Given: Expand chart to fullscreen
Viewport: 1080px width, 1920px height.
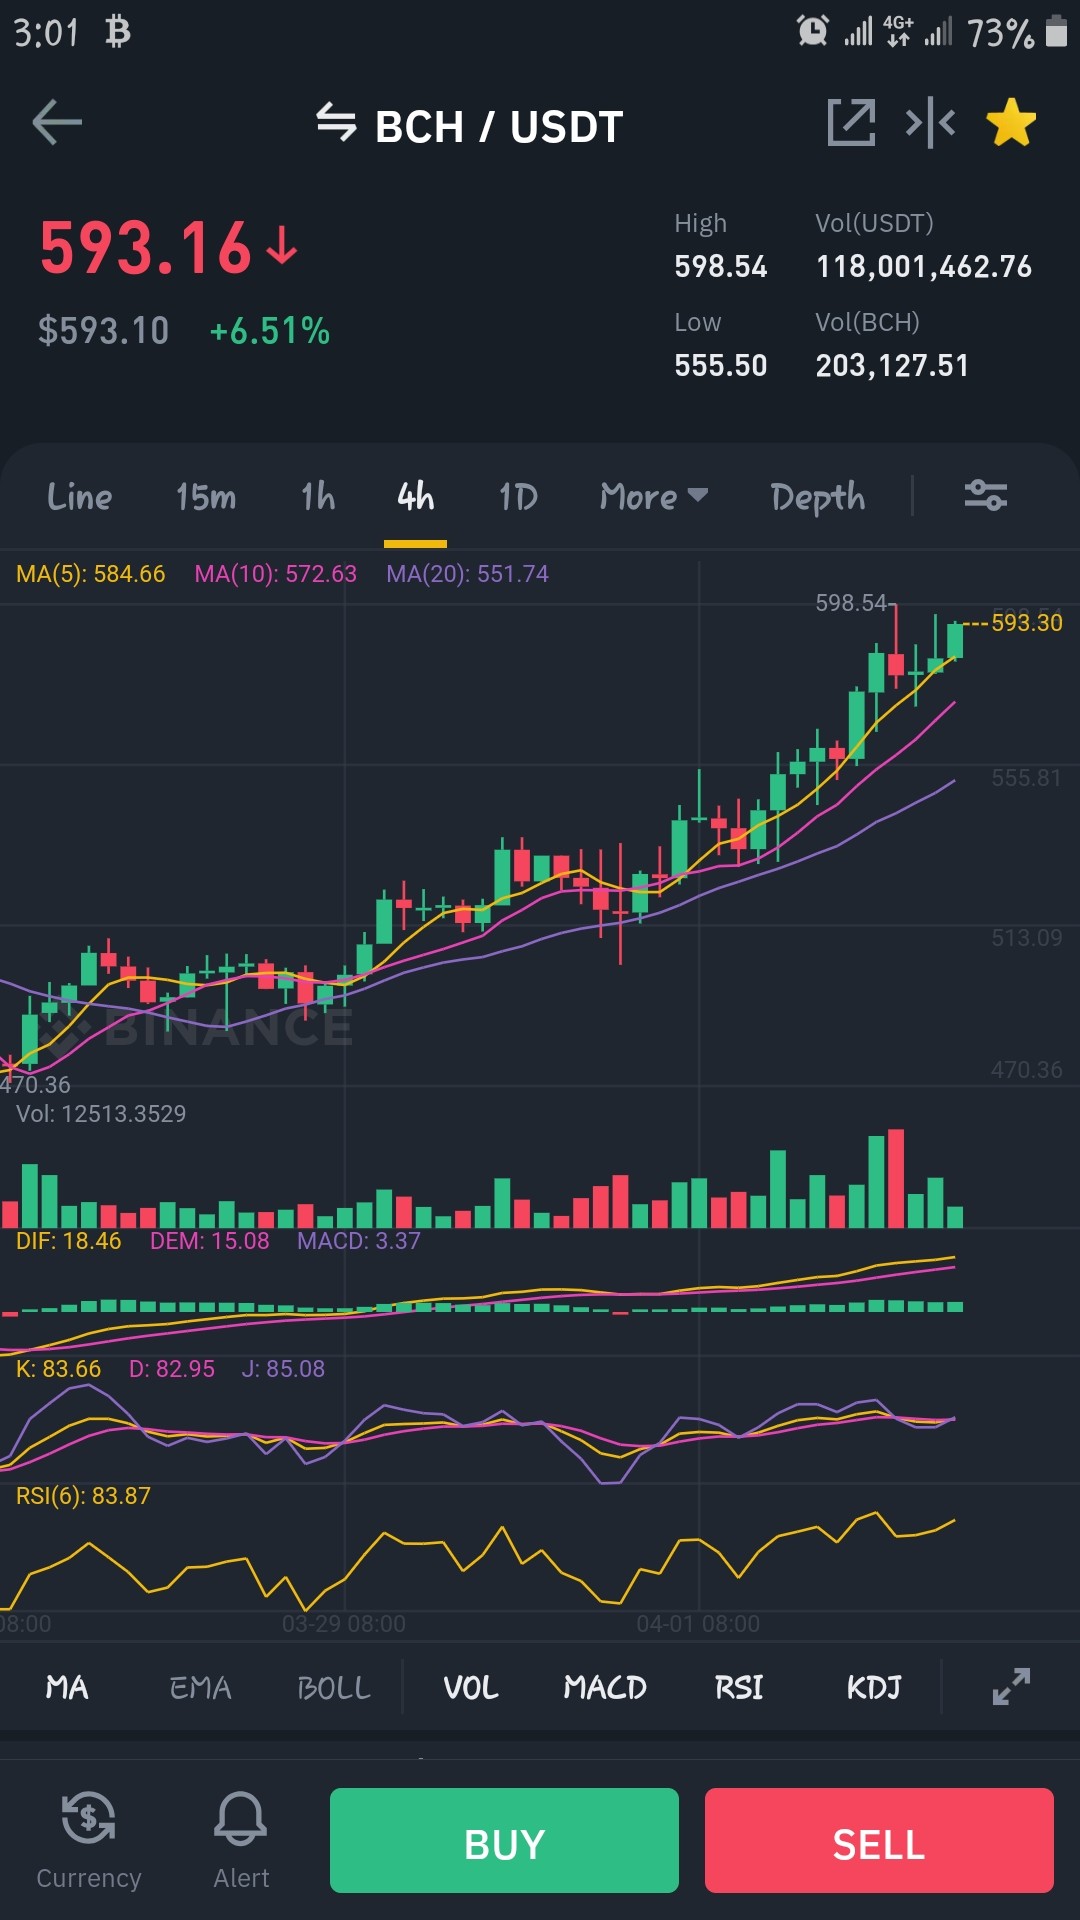Looking at the screenshot, I should click(1011, 1687).
